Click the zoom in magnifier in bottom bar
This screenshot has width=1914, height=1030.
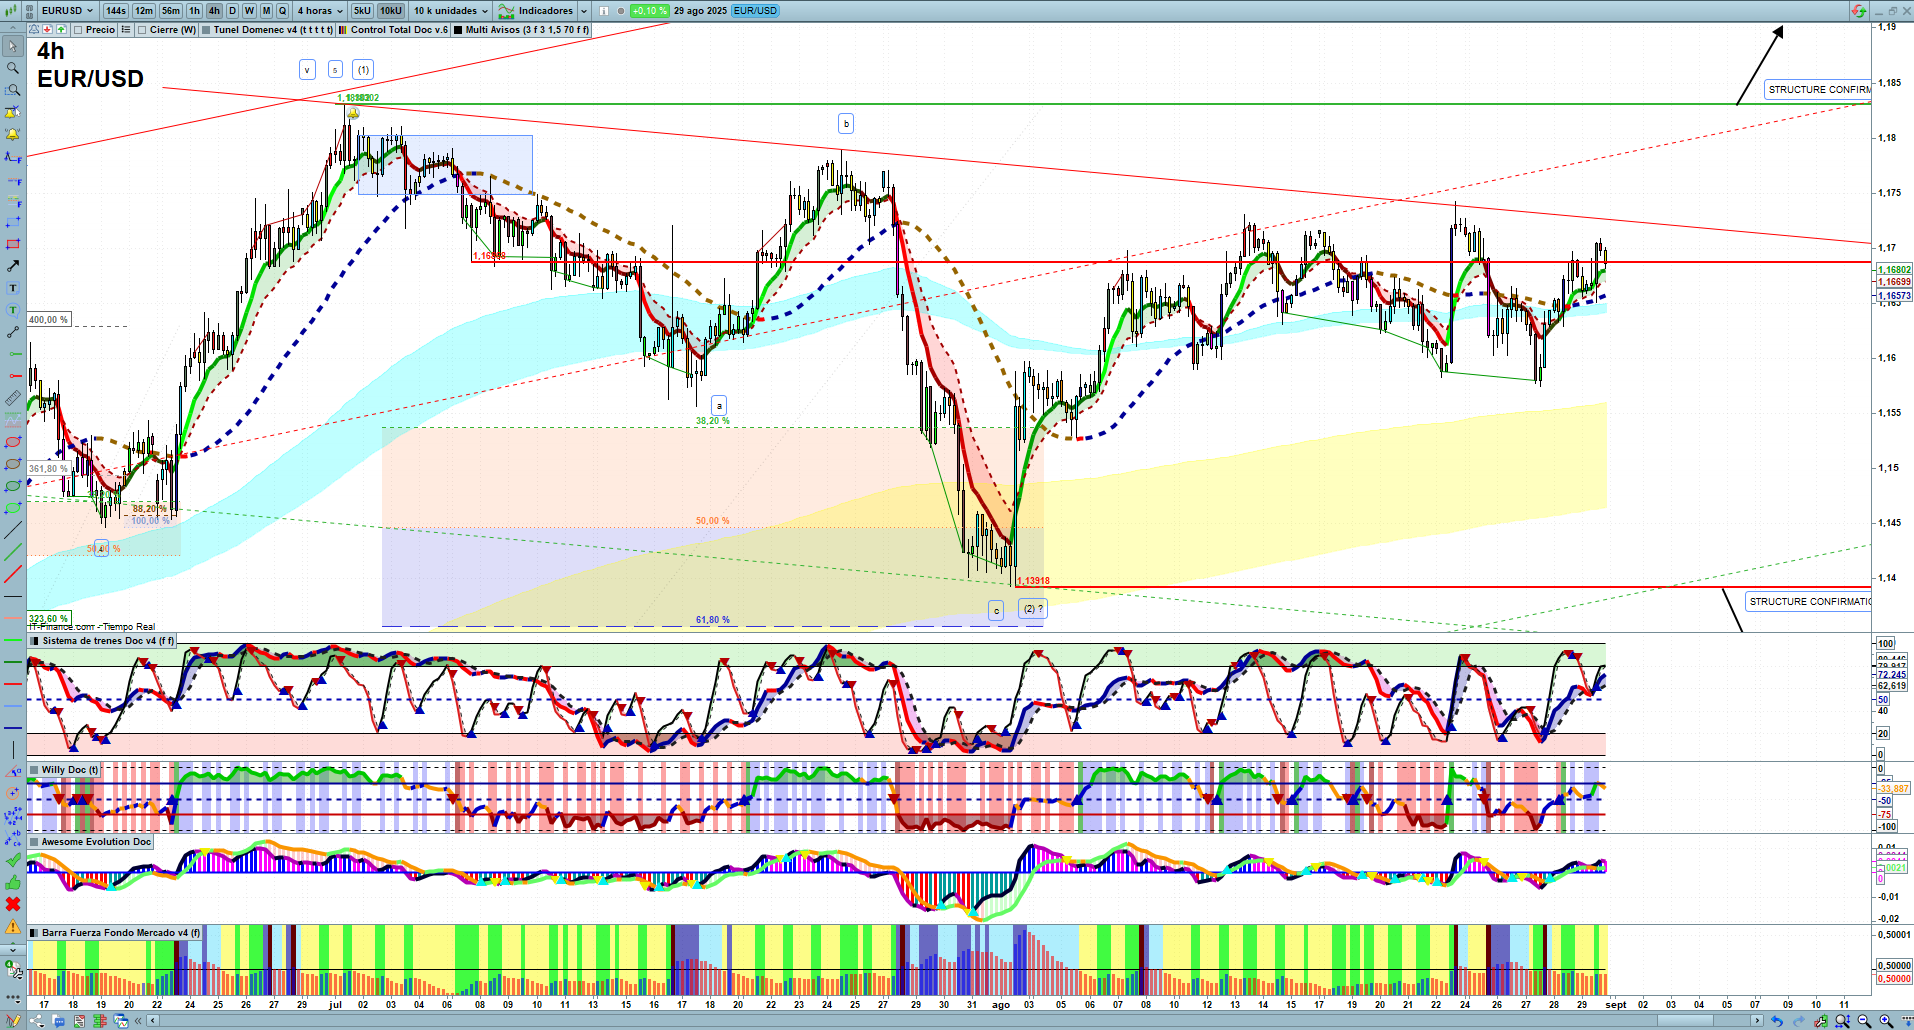click(x=1886, y=1021)
